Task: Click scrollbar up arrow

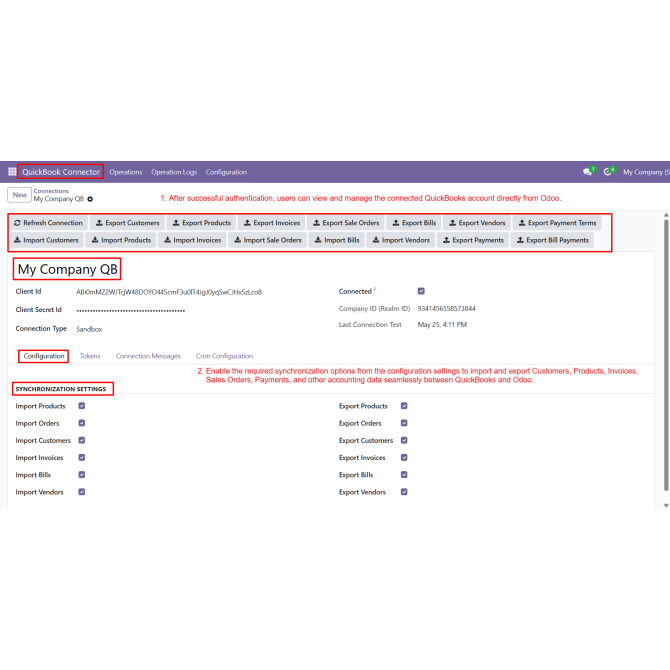Action: click(666, 215)
